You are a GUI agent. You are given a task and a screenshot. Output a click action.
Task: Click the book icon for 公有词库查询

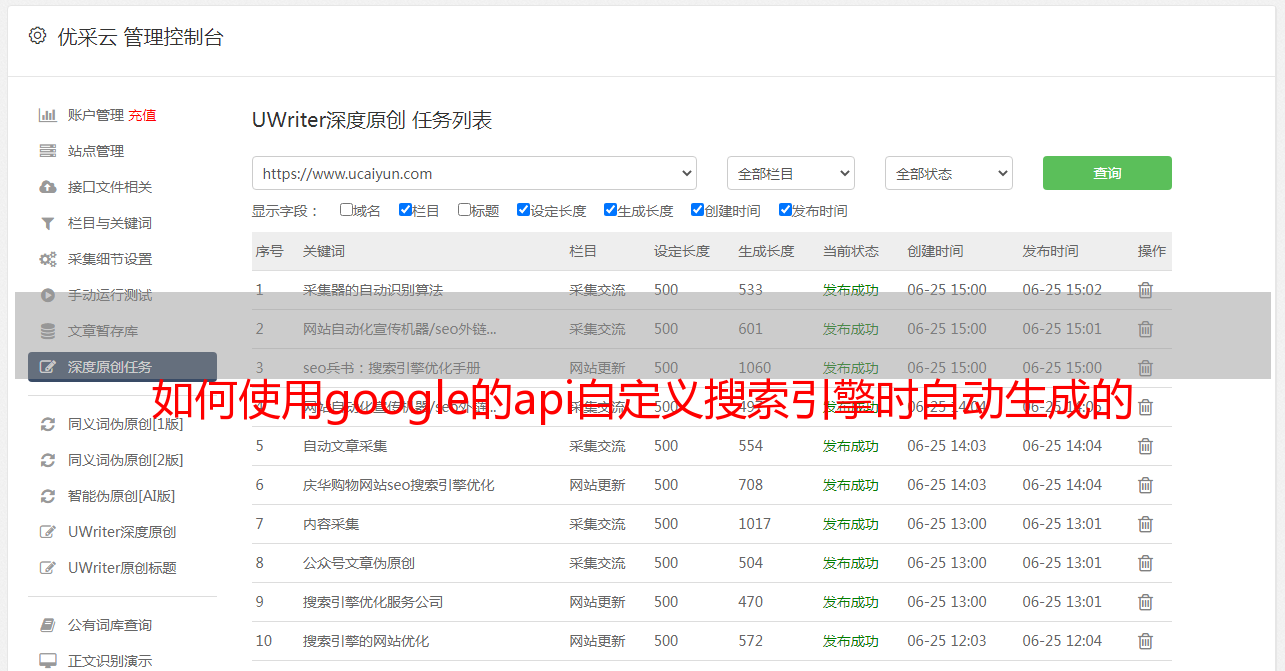pyautogui.click(x=47, y=625)
